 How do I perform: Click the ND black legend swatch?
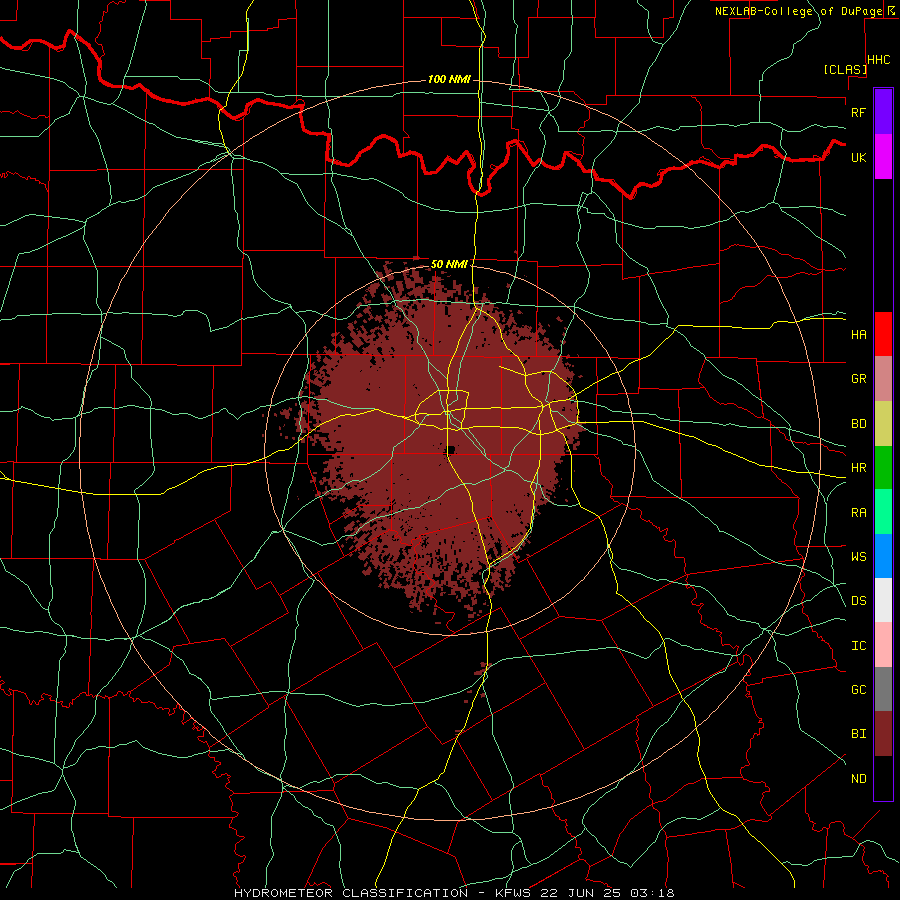click(883, 778)
